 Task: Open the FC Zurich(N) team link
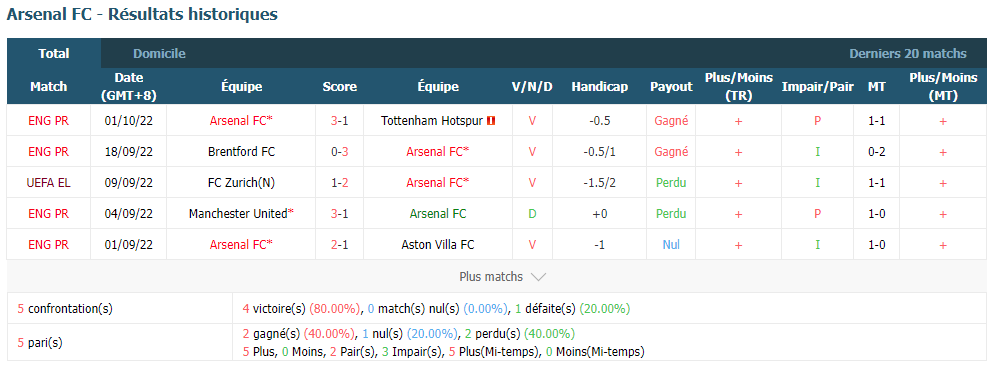pyautogui.click(x=241, y=183)
